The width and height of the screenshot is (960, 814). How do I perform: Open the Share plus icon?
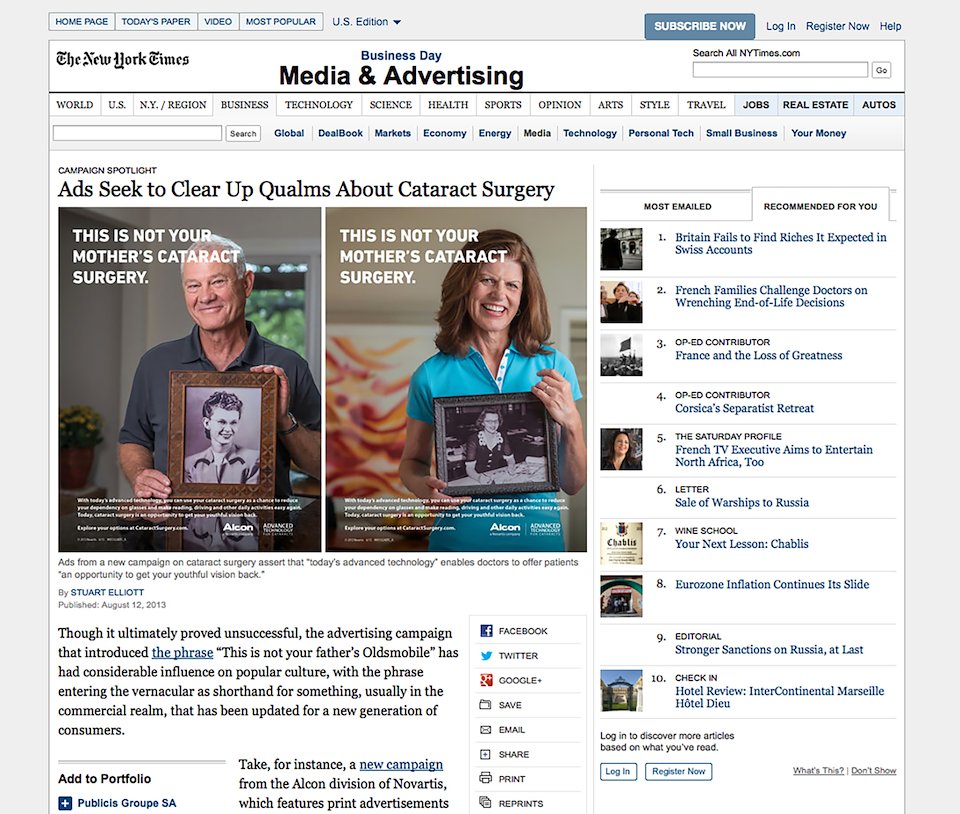pyautogui.click(x=486, y=754)
